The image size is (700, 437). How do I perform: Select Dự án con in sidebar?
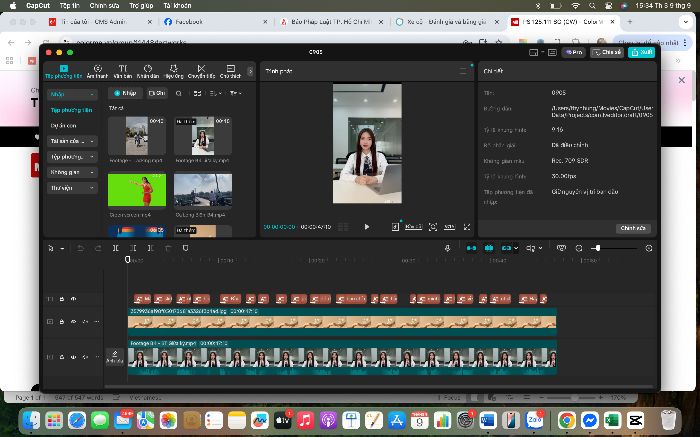[63, 126]
